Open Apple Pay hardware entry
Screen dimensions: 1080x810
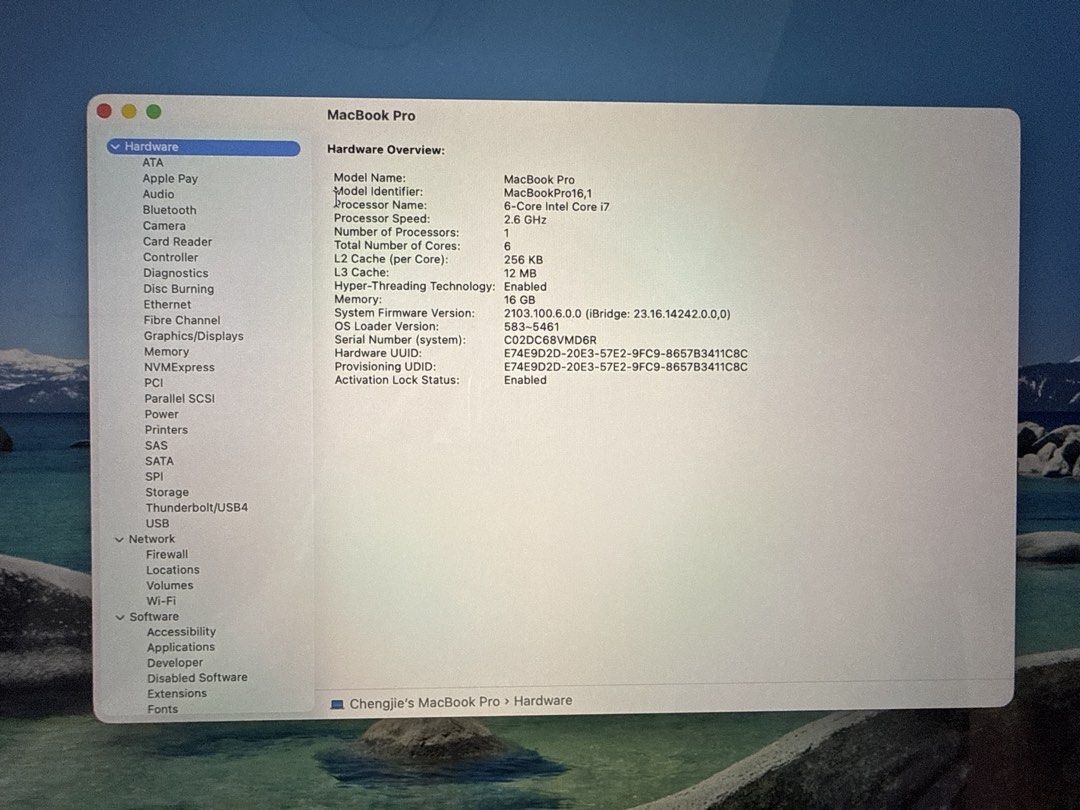pyautogui.click(x=170, y=178)
